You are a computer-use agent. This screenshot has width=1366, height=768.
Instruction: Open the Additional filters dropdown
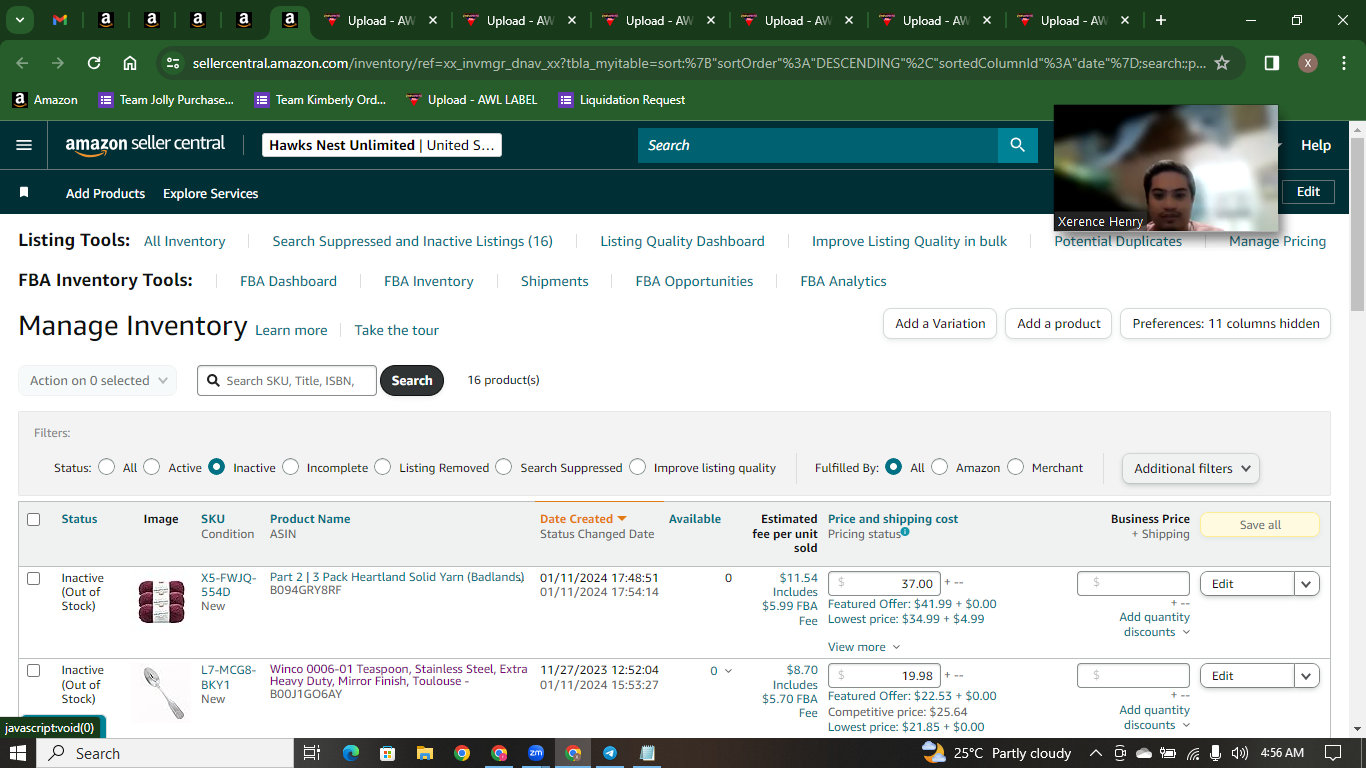click(x=1191, y=468)
